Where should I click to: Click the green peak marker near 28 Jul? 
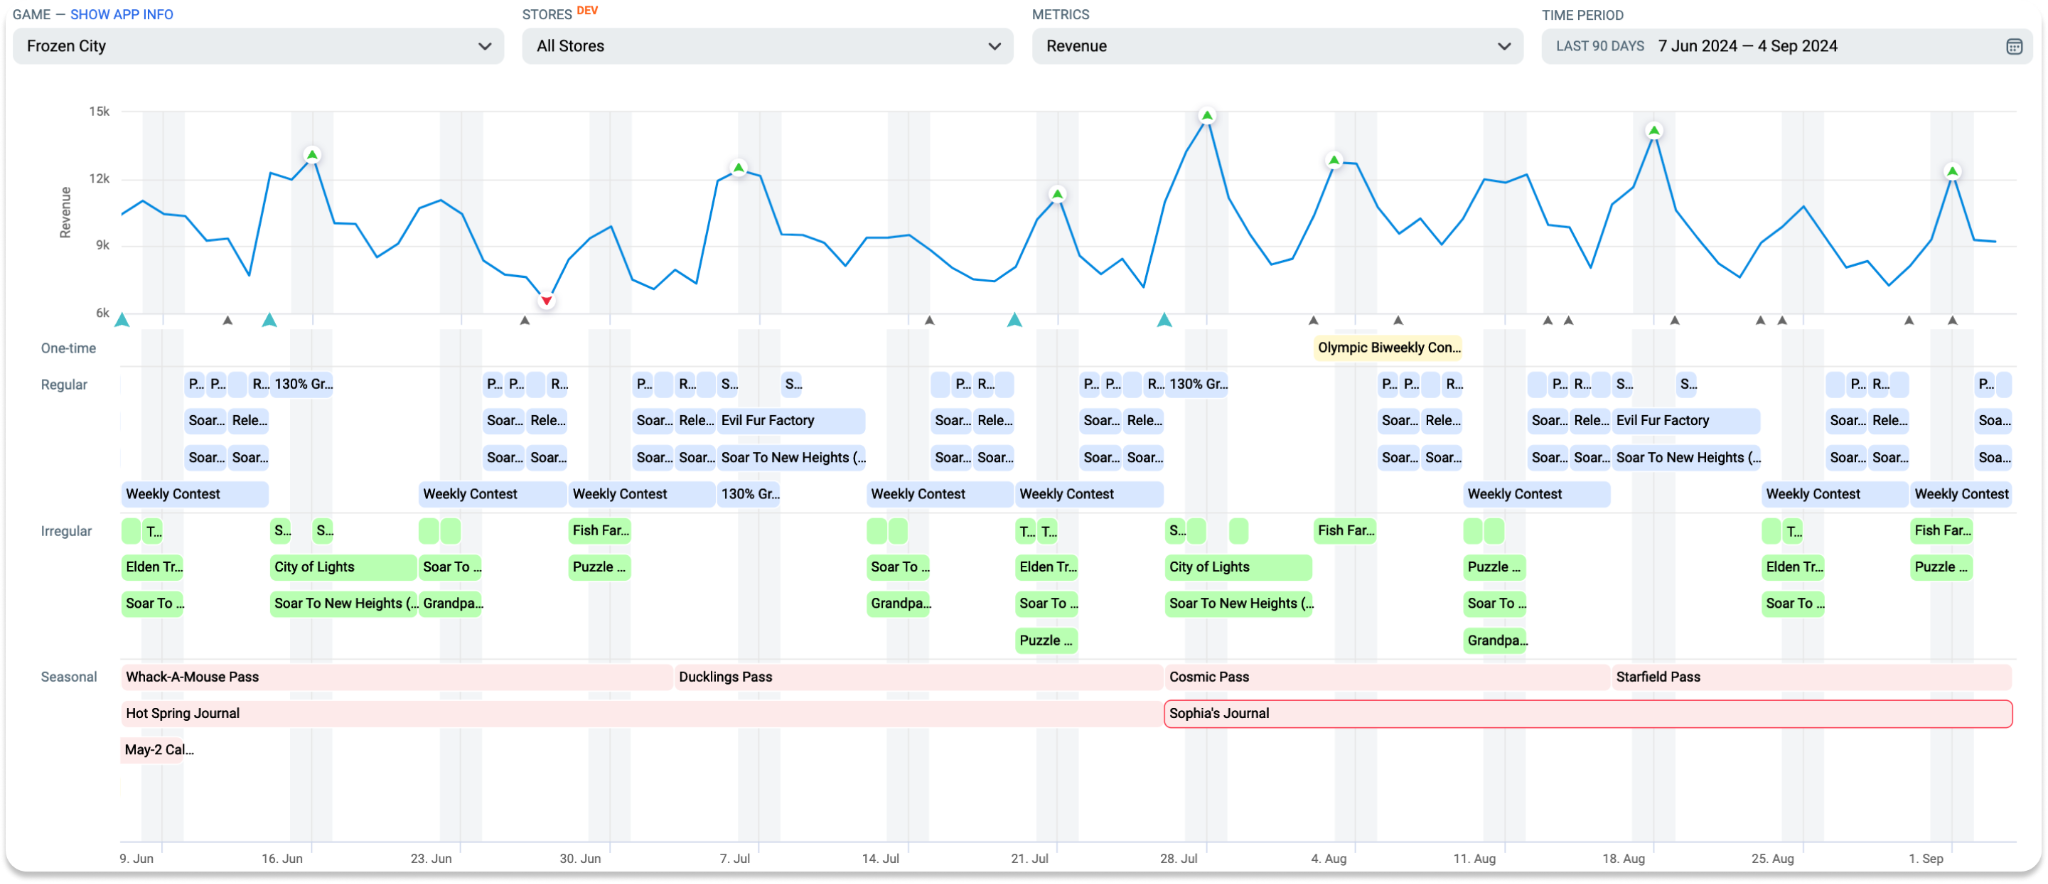click(x=1207, y=116)
